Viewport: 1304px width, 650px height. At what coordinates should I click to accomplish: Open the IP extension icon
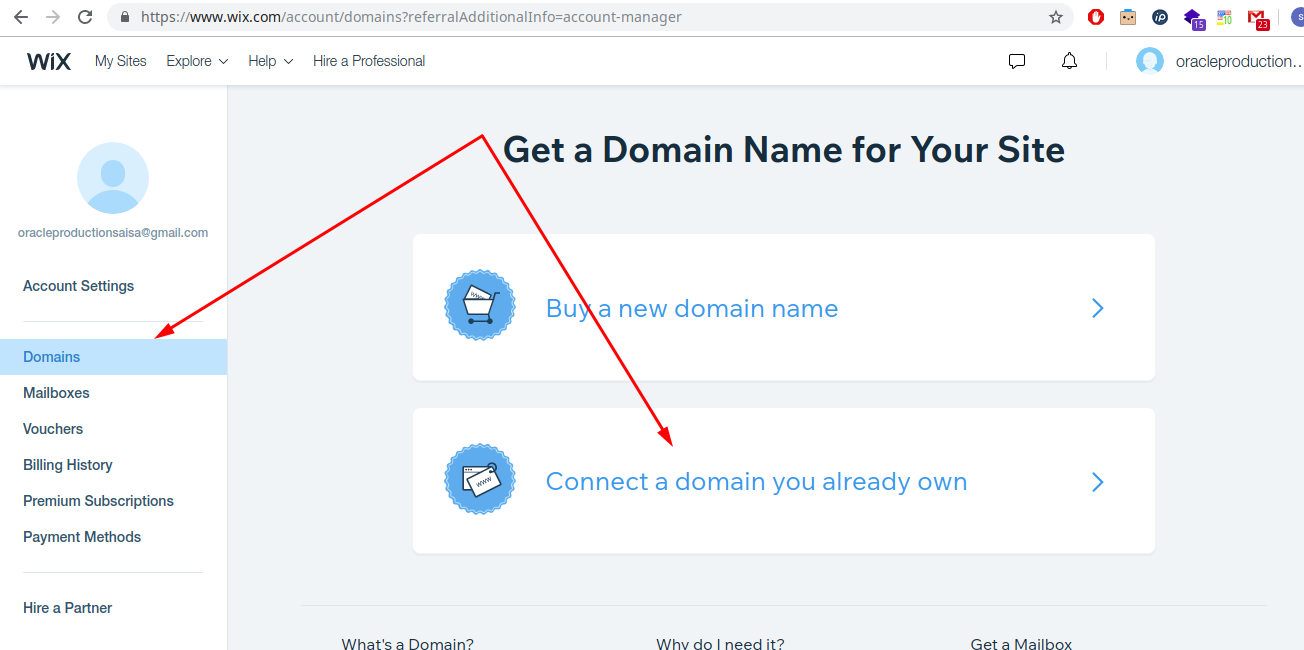click(x=1160, y=17)
